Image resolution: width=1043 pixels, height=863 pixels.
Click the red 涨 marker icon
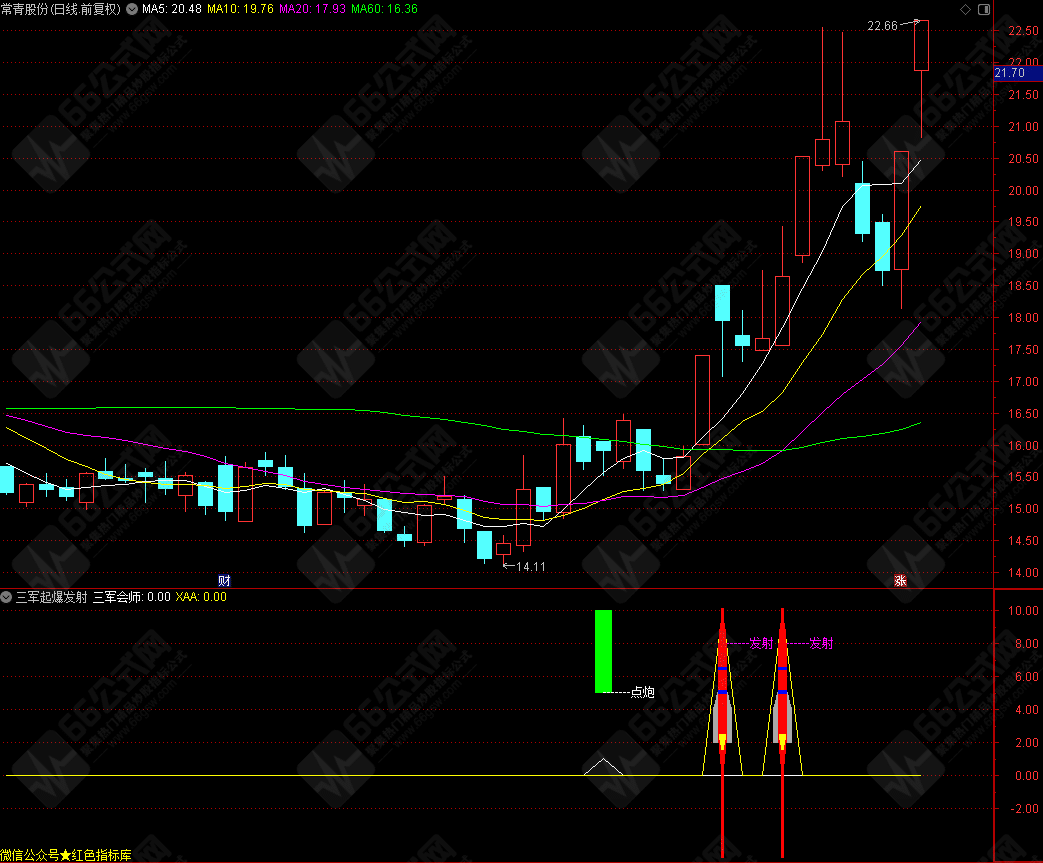click(900, 580)
